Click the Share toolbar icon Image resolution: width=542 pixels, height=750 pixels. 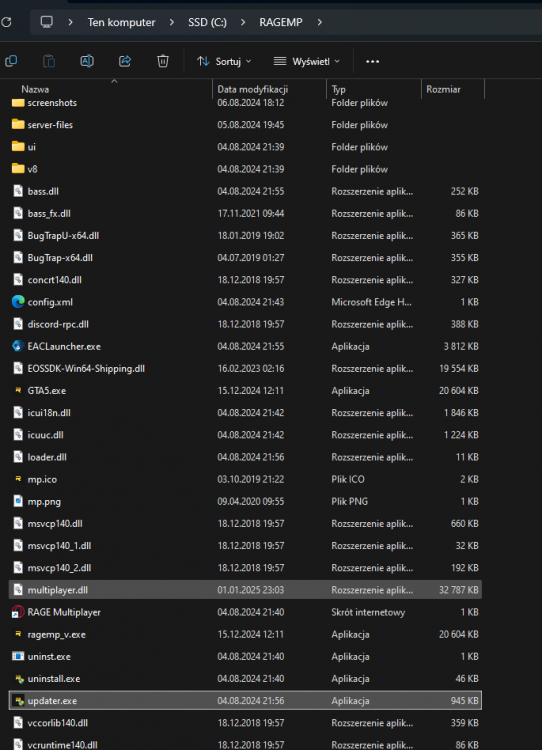125,61
